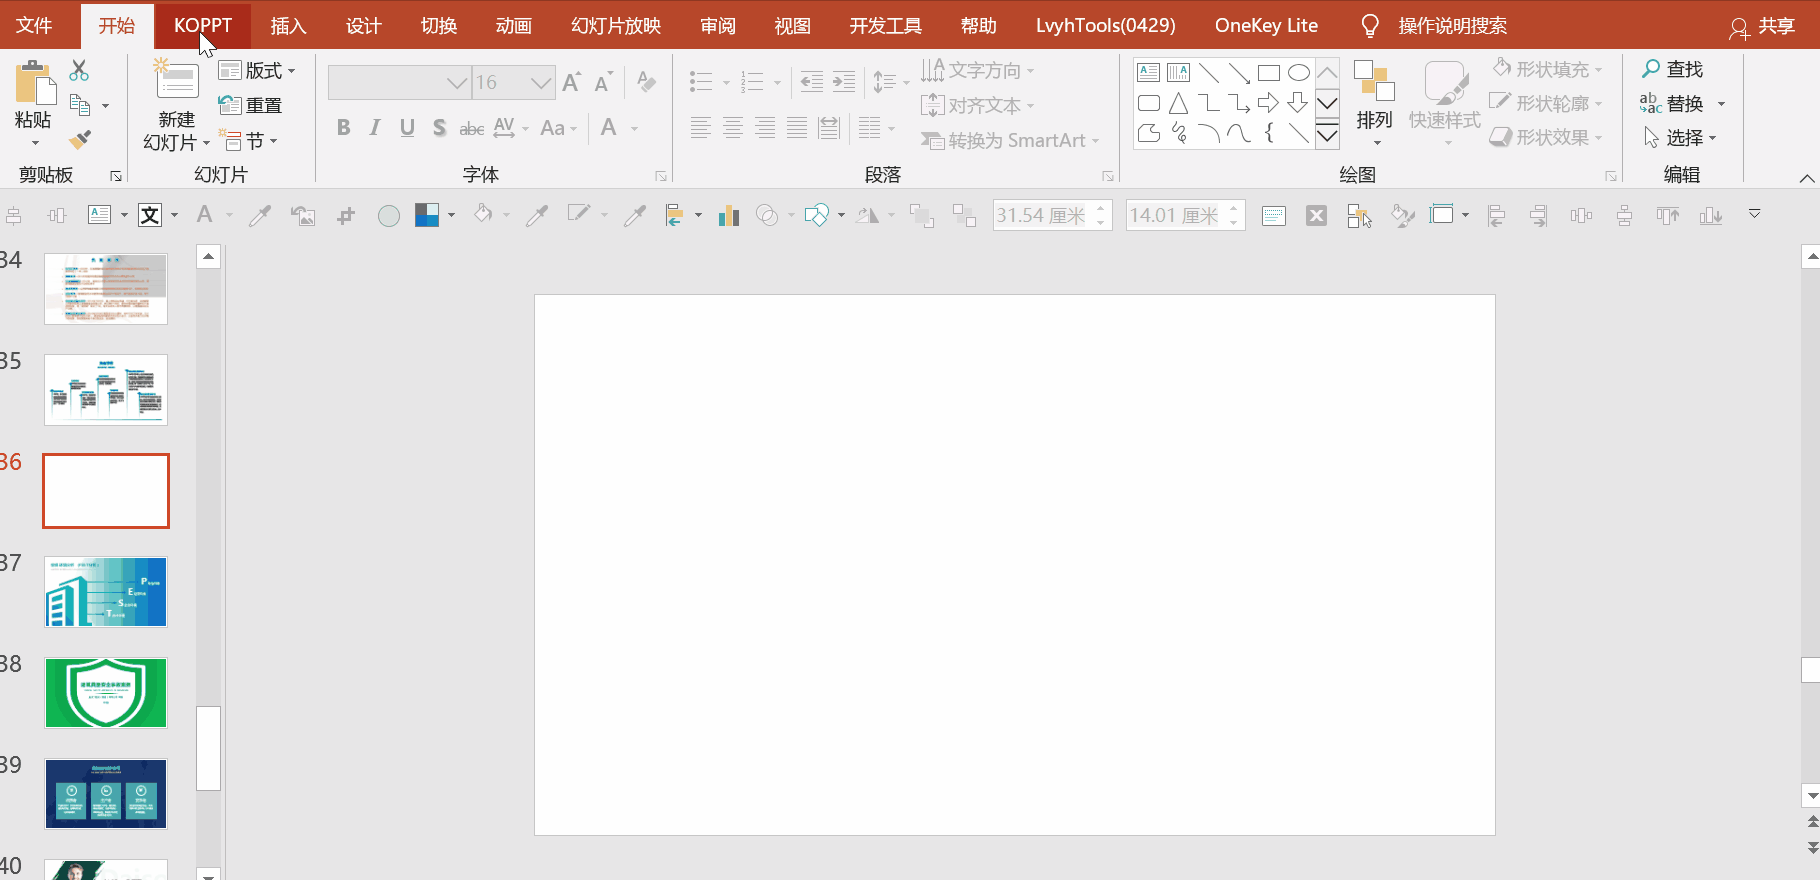Open the font size dropdown showing 16

[540, 83]
